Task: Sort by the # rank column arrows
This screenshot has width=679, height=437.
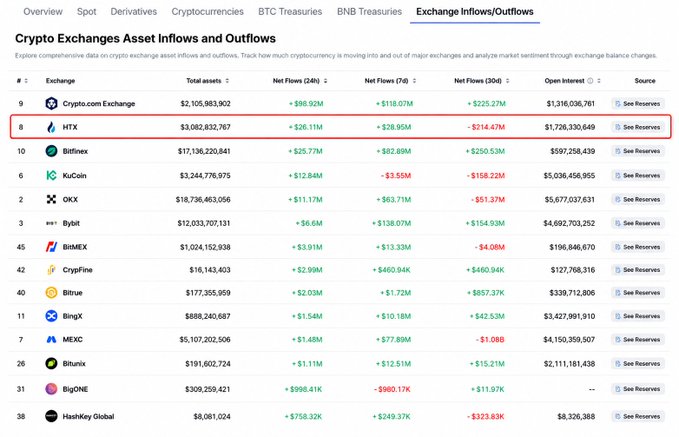Action: coord(26,81)
